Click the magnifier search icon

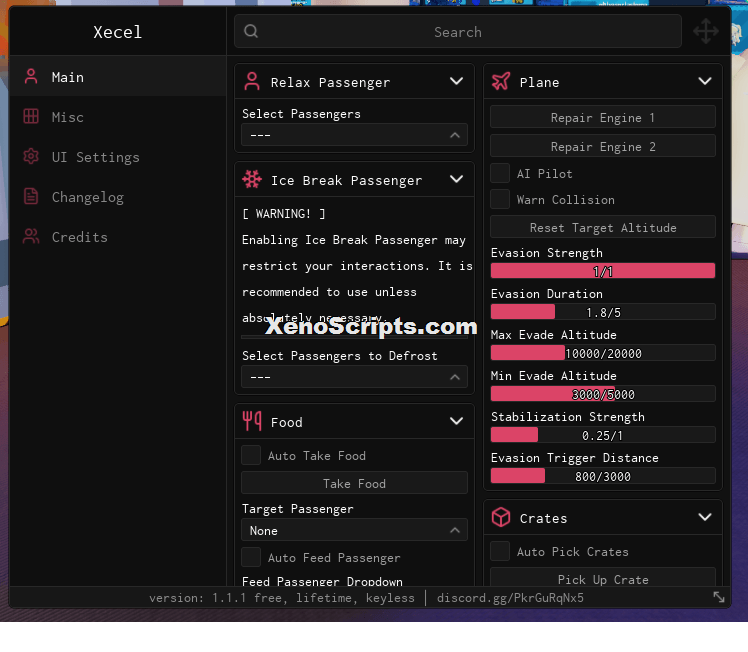(251, 31)
